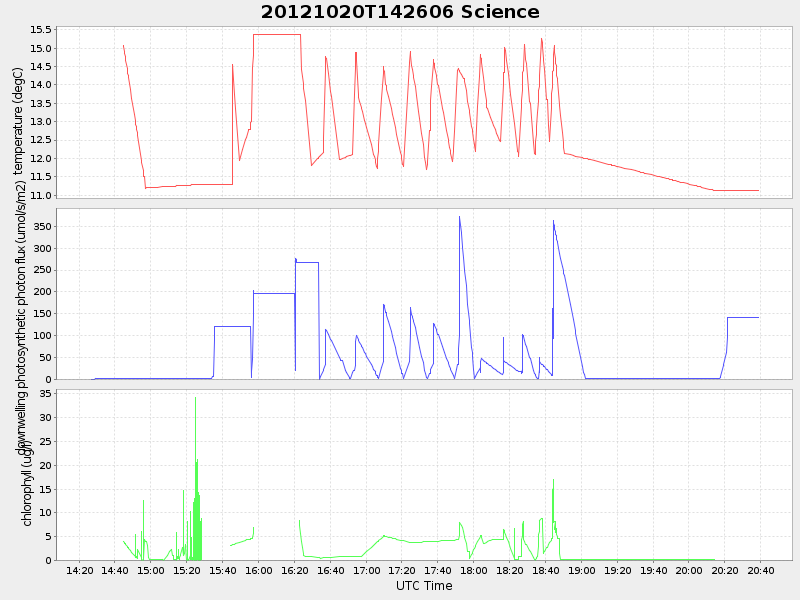Click the 200 photon flux tick label
Screen dimensions: 800x600
pos(43,292)
